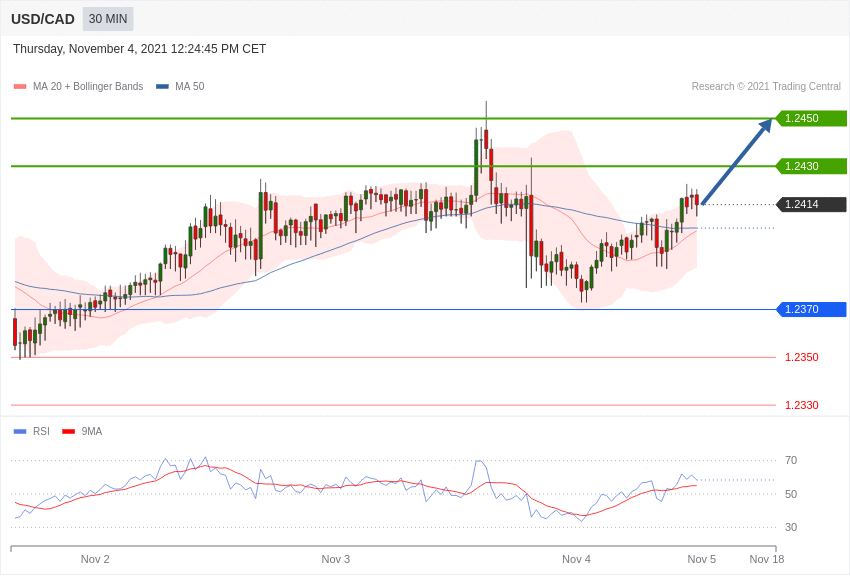Image resolution: width=850 pixels, height=576 pixels.
Task: Click the RSI 50 level label
Action: [x=791, y=494]
